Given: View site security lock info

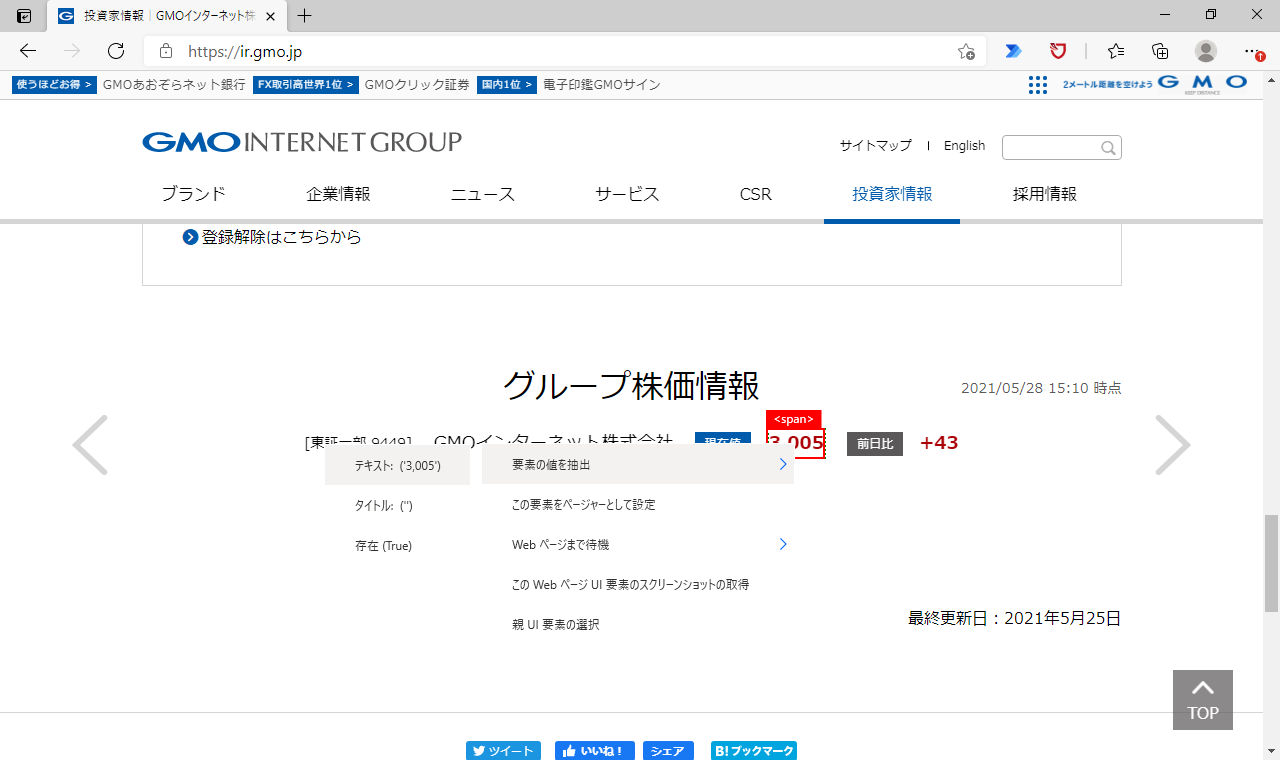Looking at the screenshot, I should click(x=166, y=51).
